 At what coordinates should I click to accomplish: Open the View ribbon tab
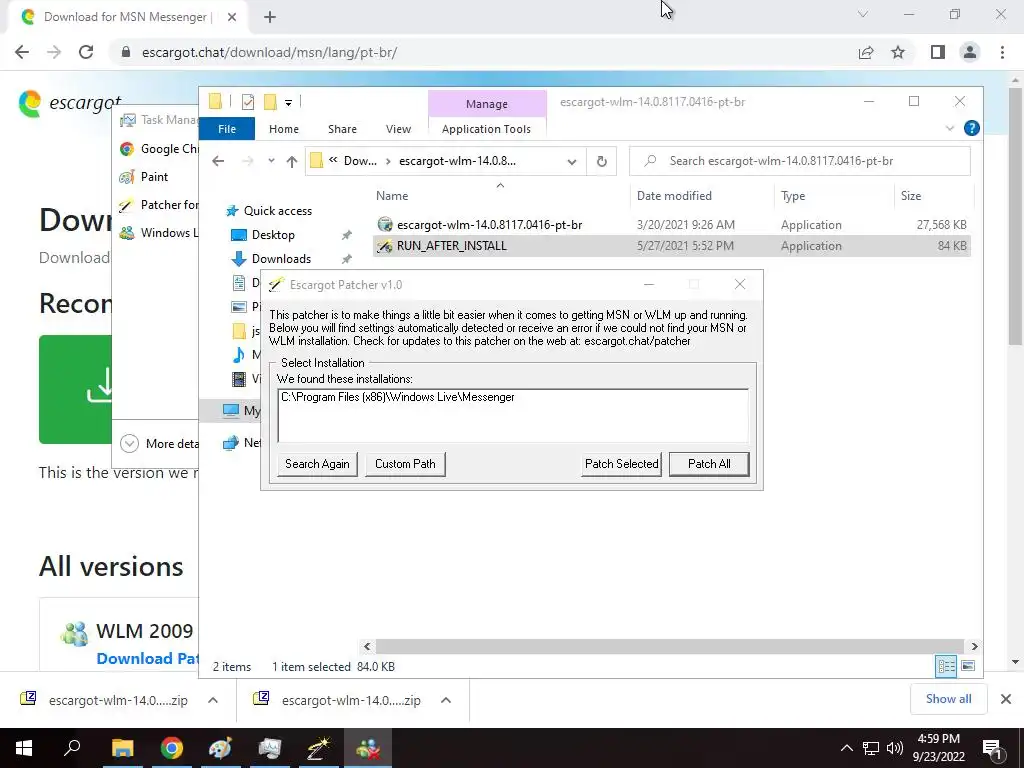pyautogui.click(x=398, y=129)
